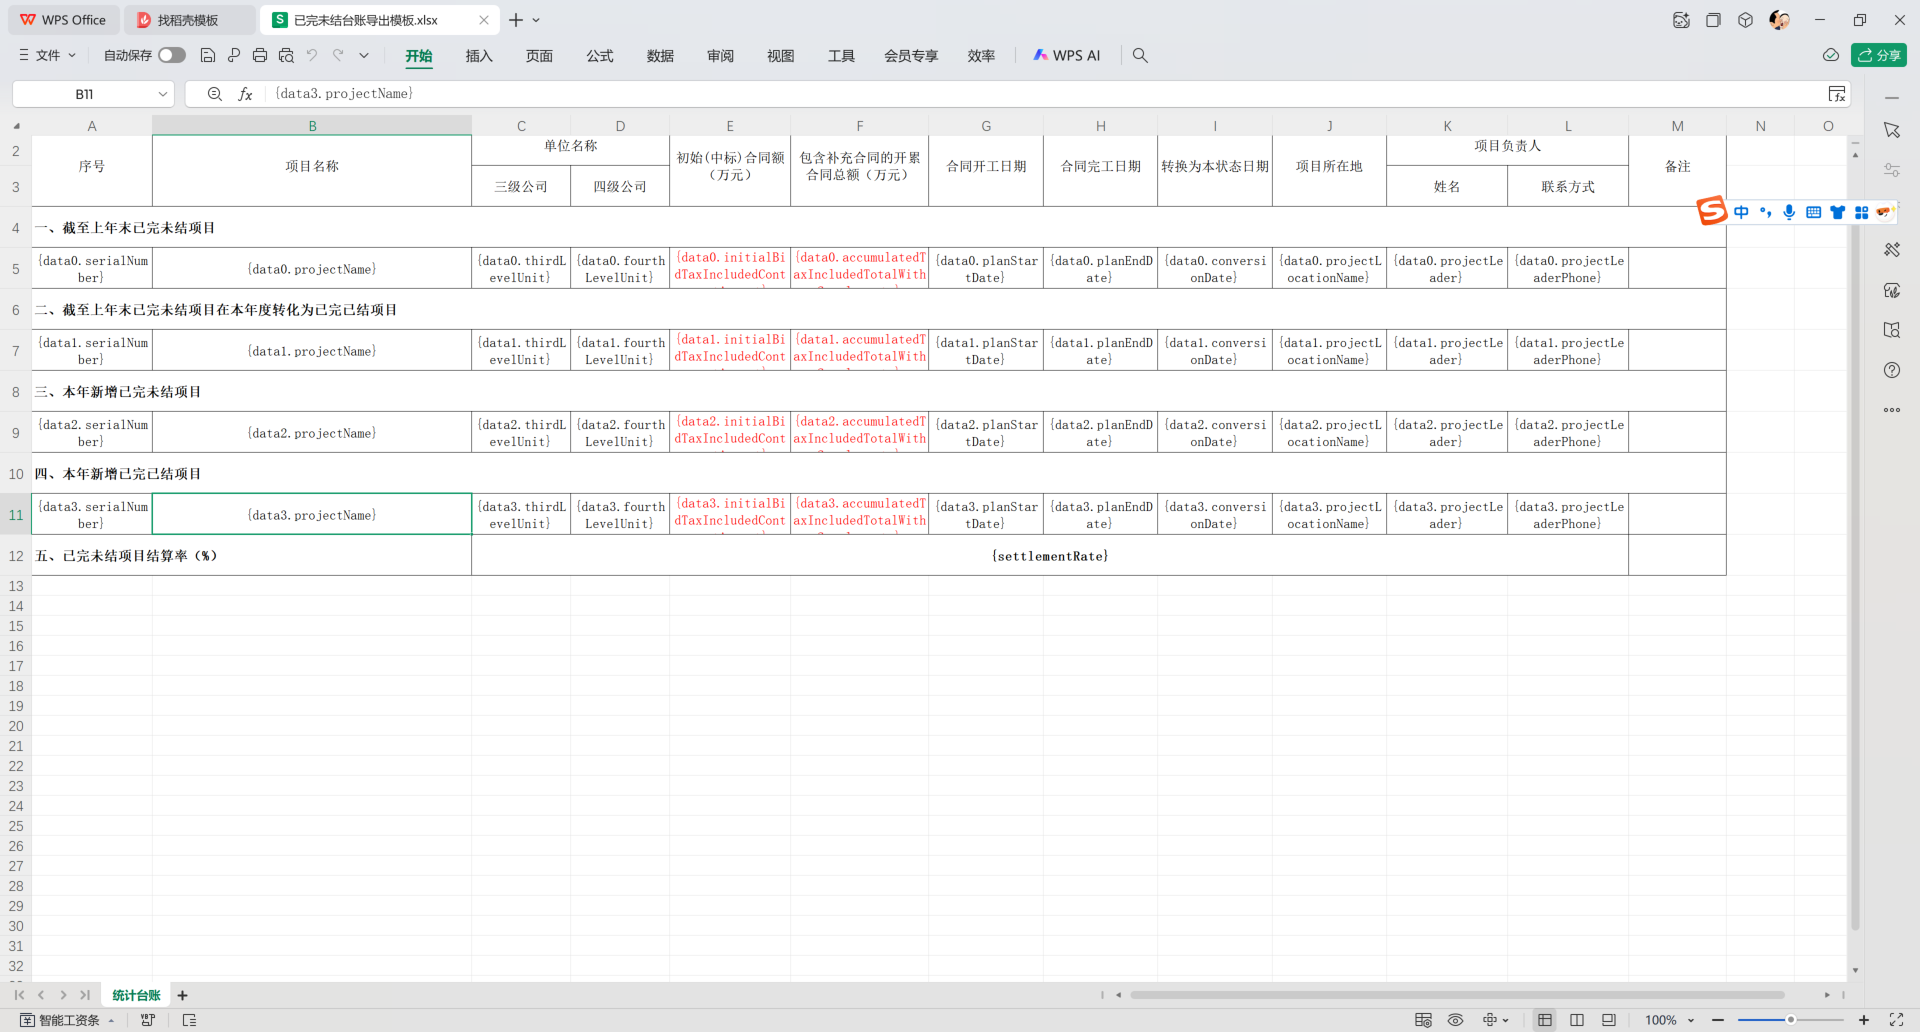1920x1032 pixels.
Task: Expand the formula bar editor icon
Action: pyautogui.click(x=1837, y=94)
